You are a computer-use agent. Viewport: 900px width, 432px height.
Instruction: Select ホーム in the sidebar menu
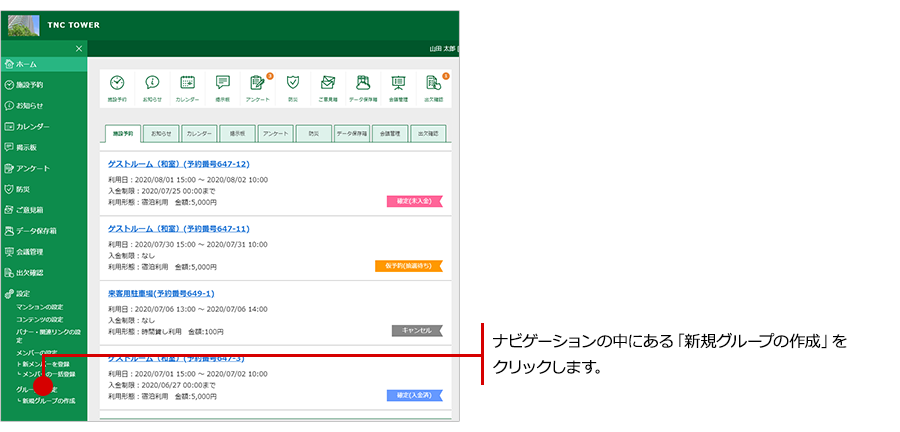point(26,64)
